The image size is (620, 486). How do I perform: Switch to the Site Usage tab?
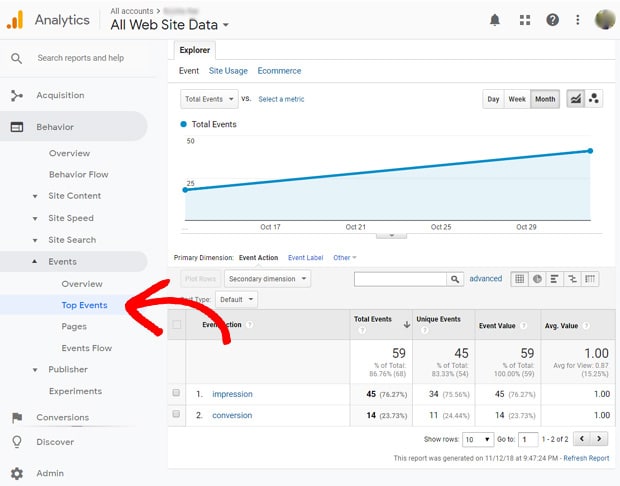228,71
